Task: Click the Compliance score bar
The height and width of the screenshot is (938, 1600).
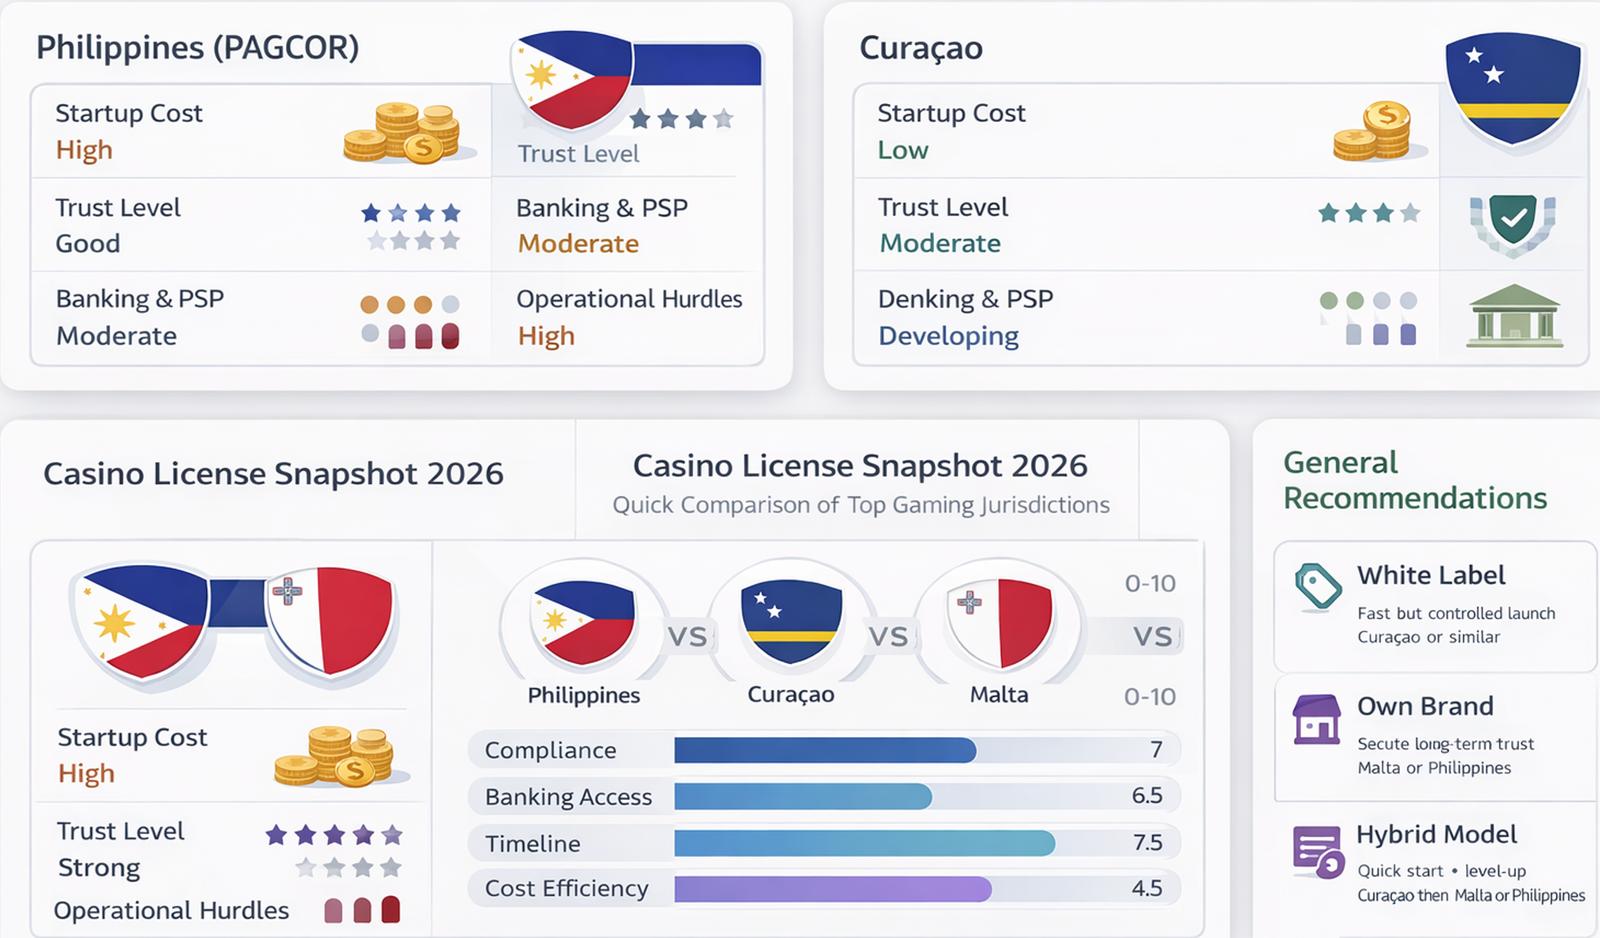Action: point(824,750)
